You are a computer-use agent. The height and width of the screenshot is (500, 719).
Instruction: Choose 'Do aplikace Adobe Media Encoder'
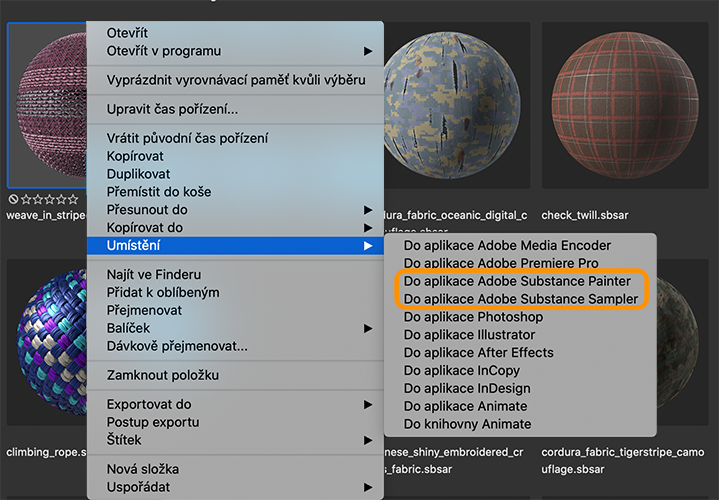507,245
